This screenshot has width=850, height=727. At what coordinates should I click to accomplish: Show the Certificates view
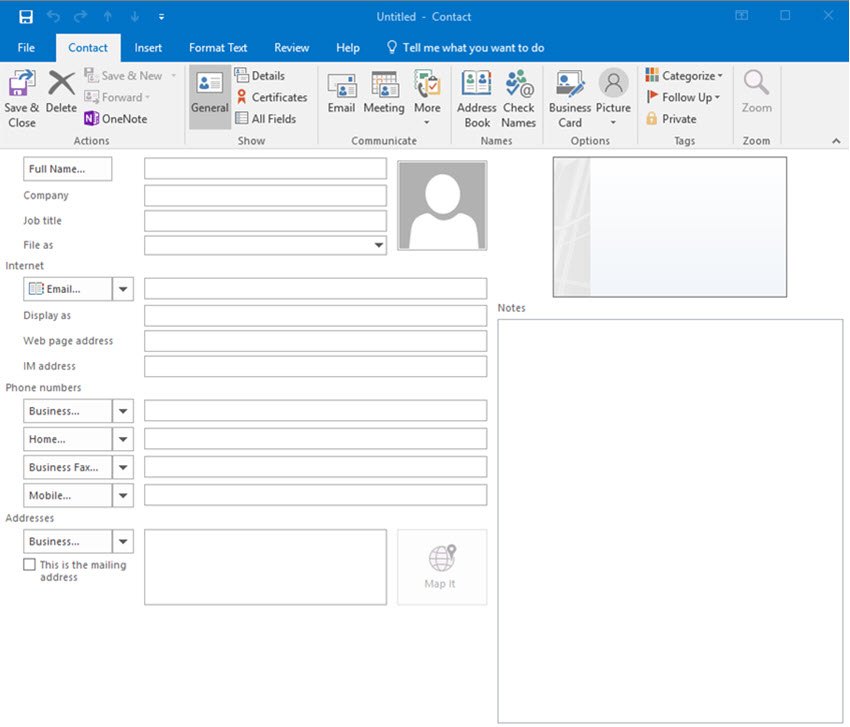[x=271, y=97]
